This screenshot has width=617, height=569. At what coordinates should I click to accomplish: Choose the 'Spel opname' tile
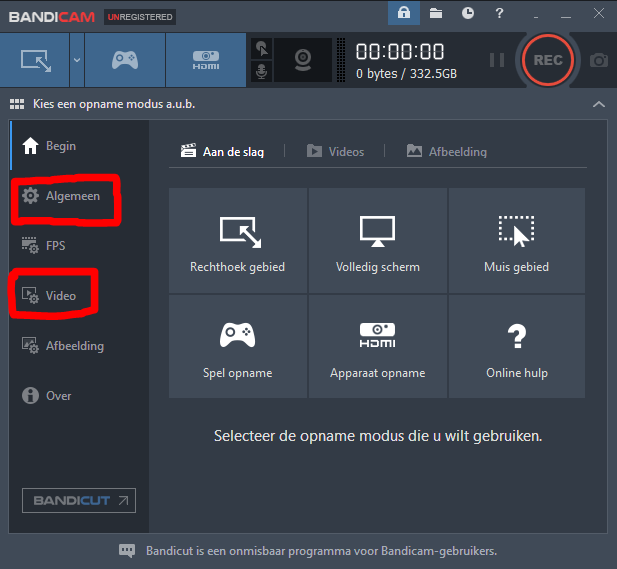pos(238,346)
